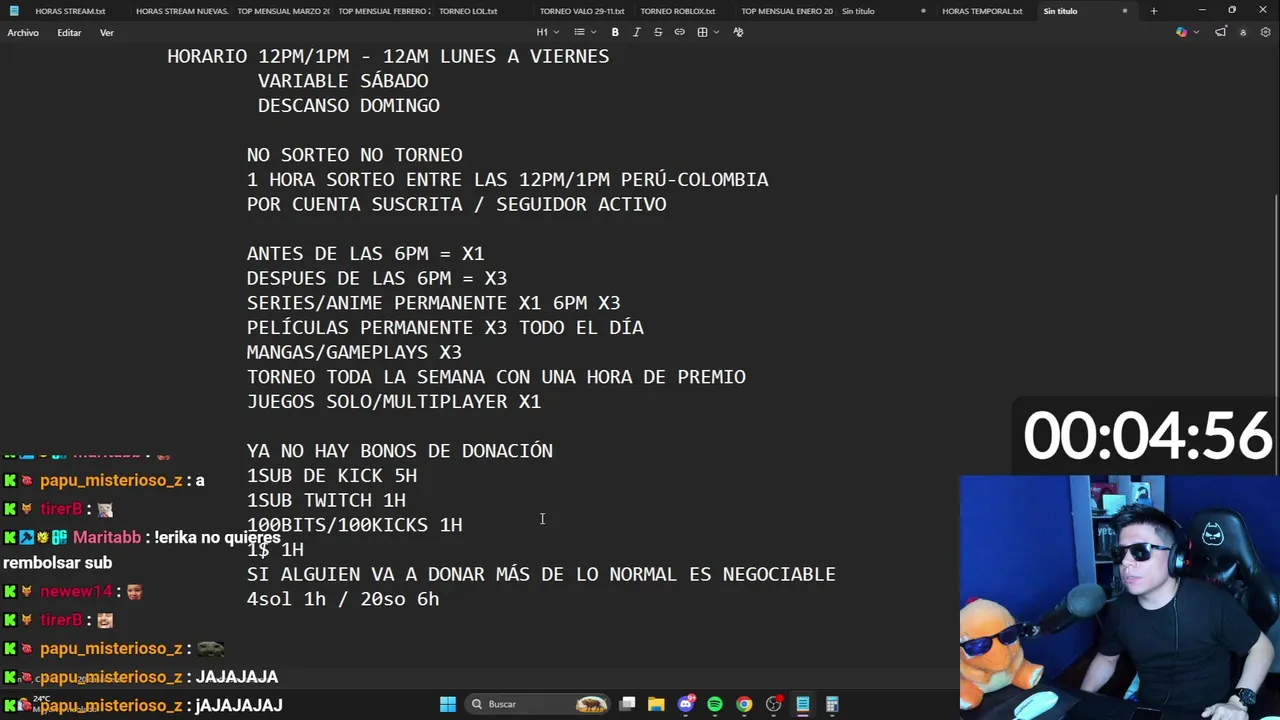The height and width of the screenshot is (720, 1280).
Task: Apply strikethrough formatting from the toolbar
Action: click(658, 32)
